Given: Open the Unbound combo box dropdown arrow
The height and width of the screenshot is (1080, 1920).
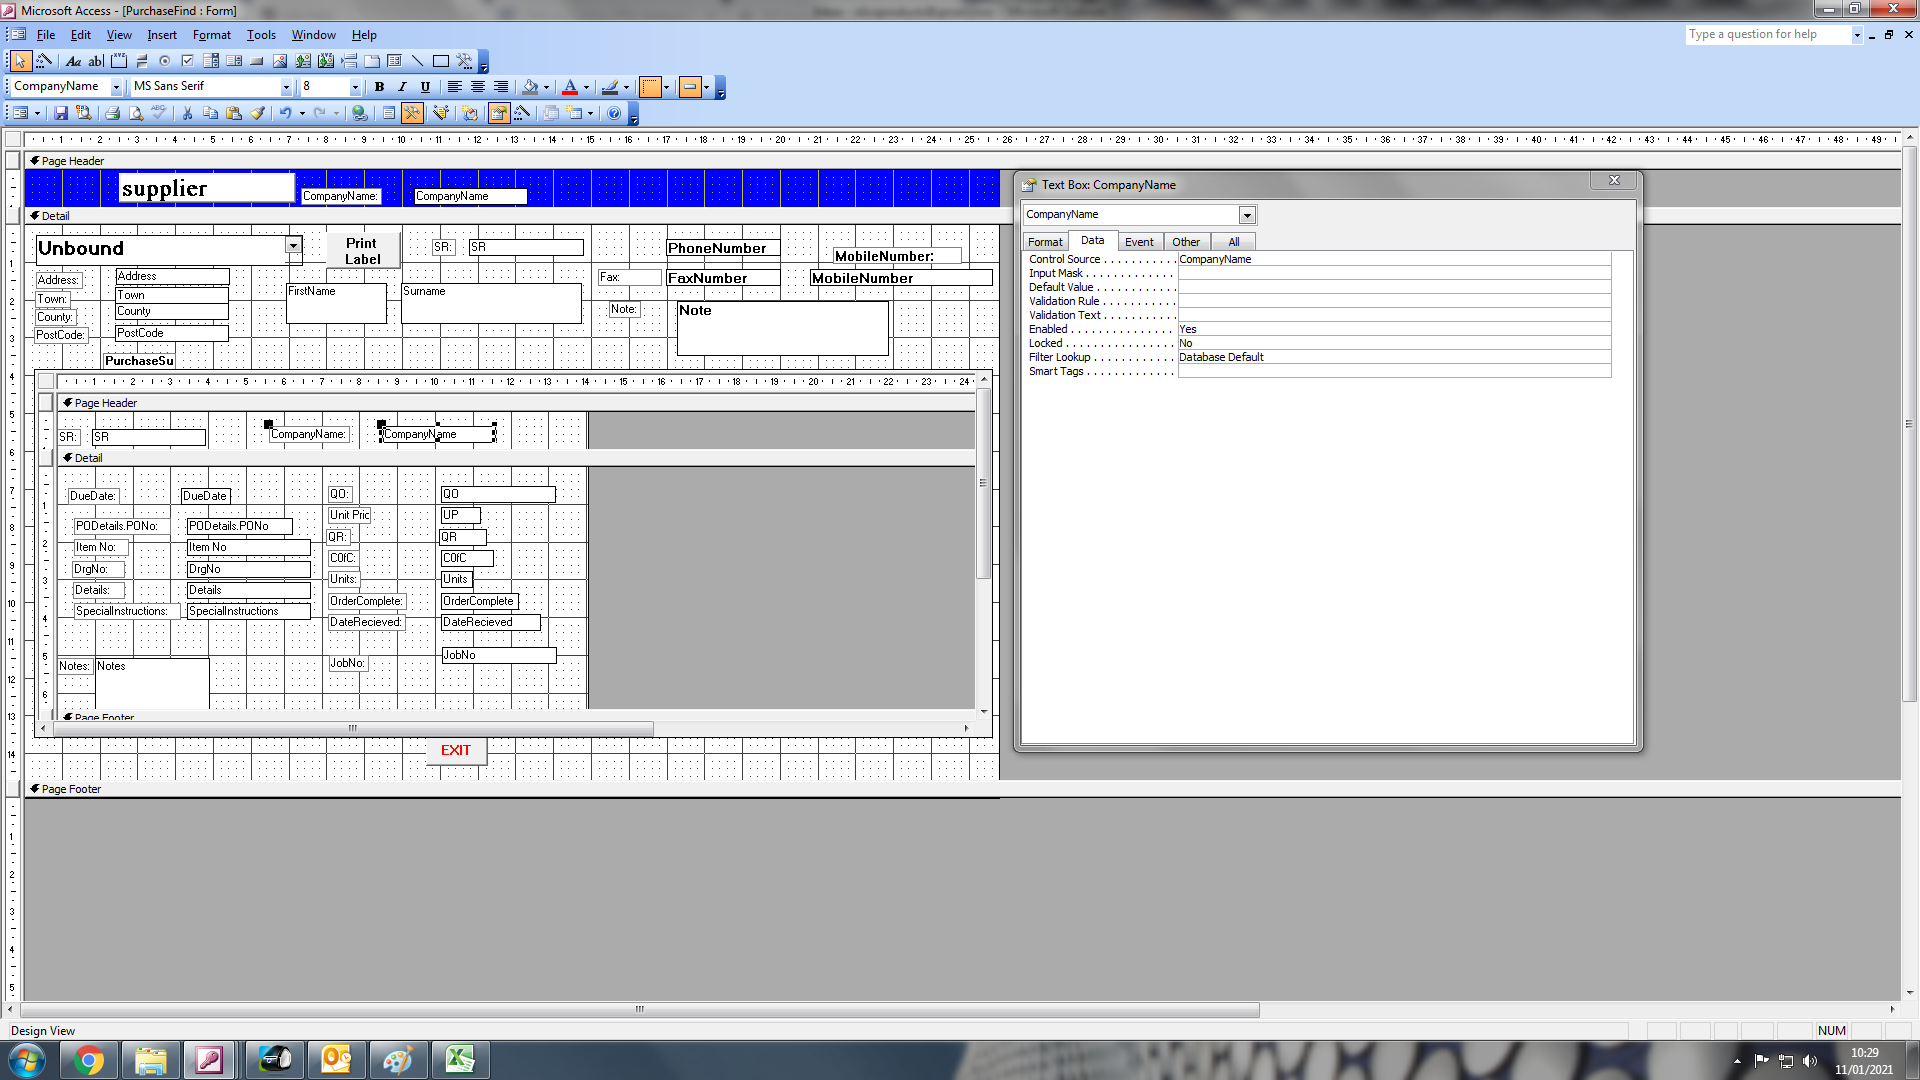Looking at the screenshot, I should pyautogui.click(x=293, y=245).
